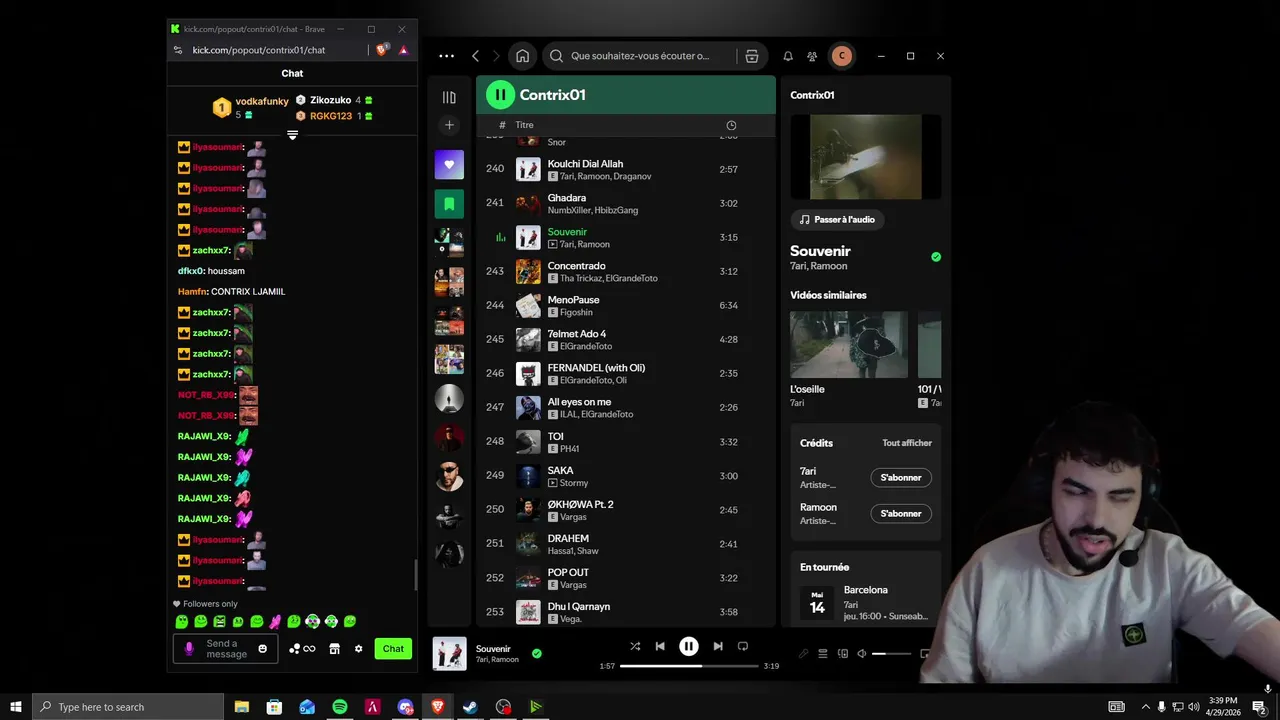Toggle the lyrics microphone icon

[x=803, y=654]
